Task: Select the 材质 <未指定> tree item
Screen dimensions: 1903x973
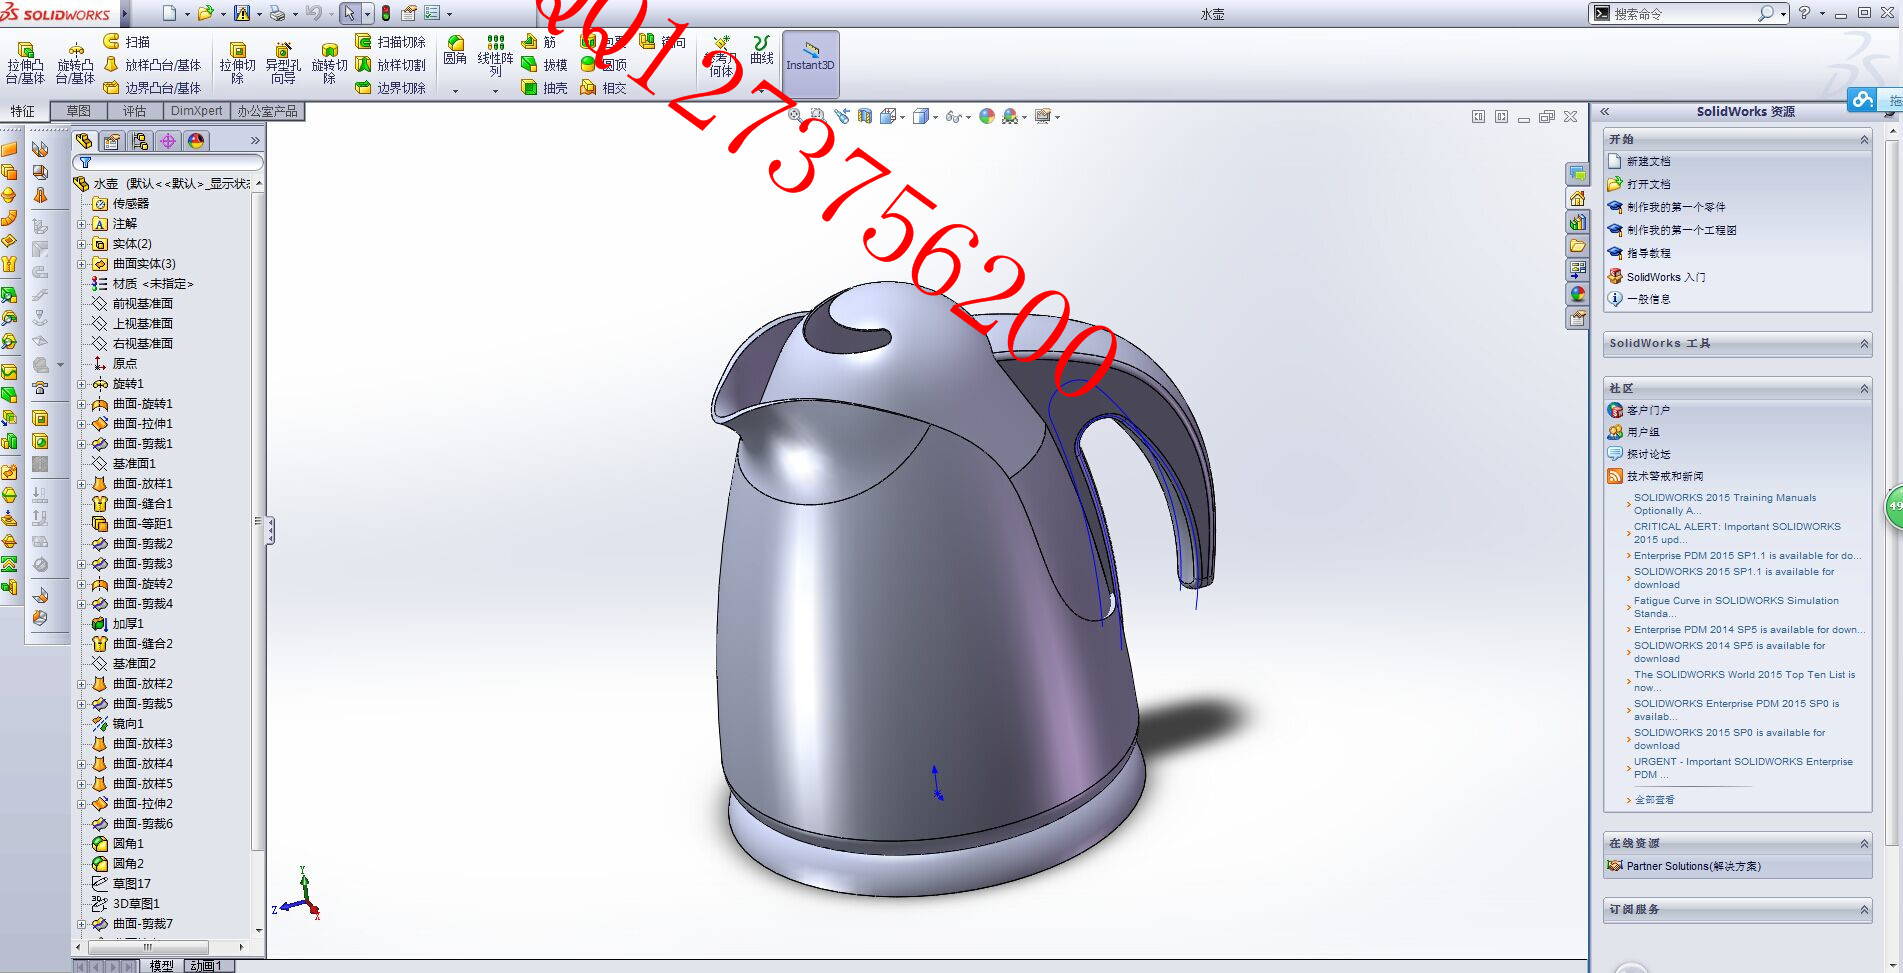Action: pos(153,284)
